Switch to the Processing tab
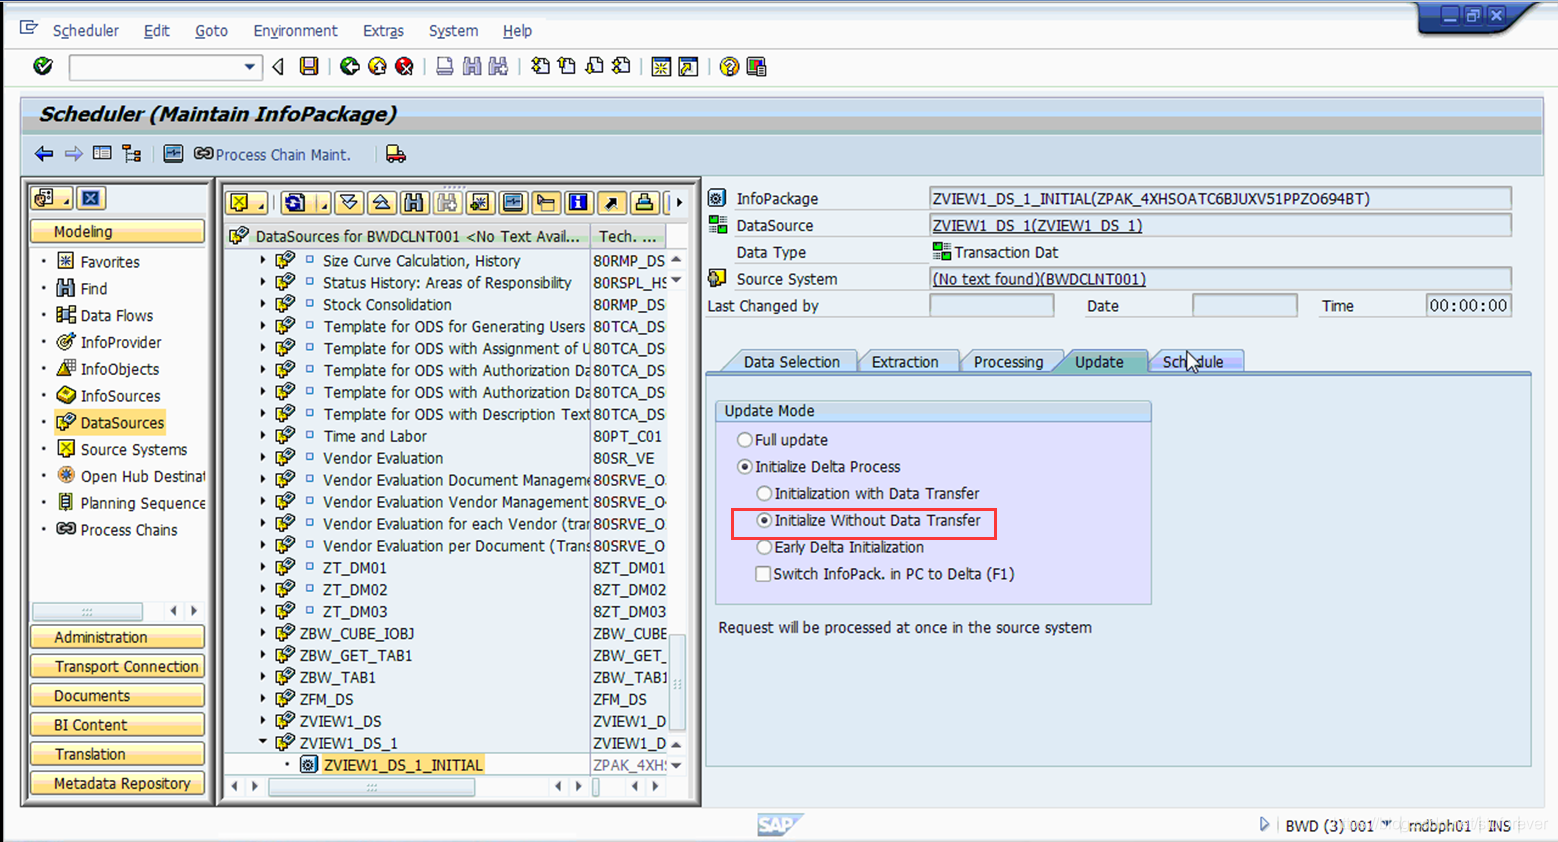The height and width of the screenshot is (842, 1558). click(x=1008, y=362)
